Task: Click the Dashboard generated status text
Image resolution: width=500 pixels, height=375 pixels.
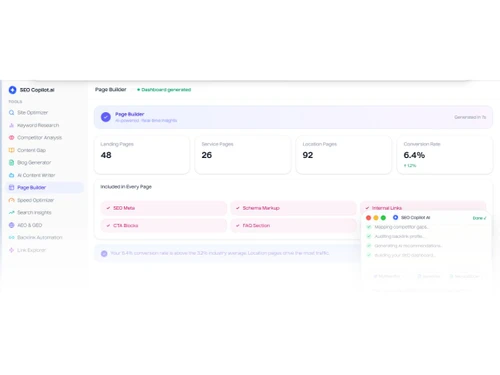Action: coord(166,90)
